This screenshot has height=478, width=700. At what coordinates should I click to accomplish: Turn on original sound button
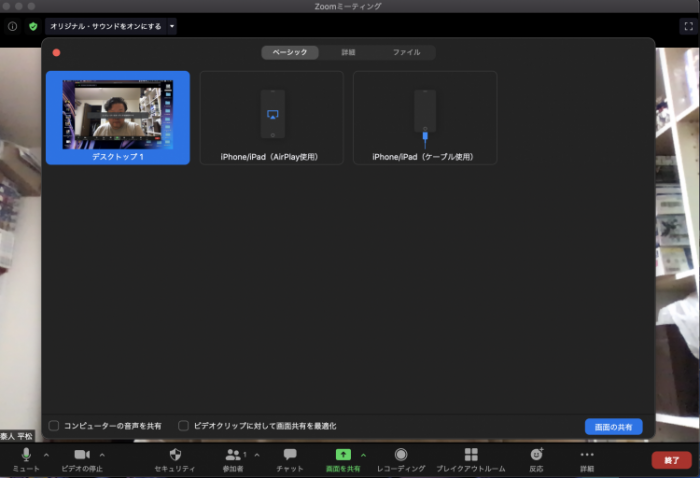pos(105,26)
